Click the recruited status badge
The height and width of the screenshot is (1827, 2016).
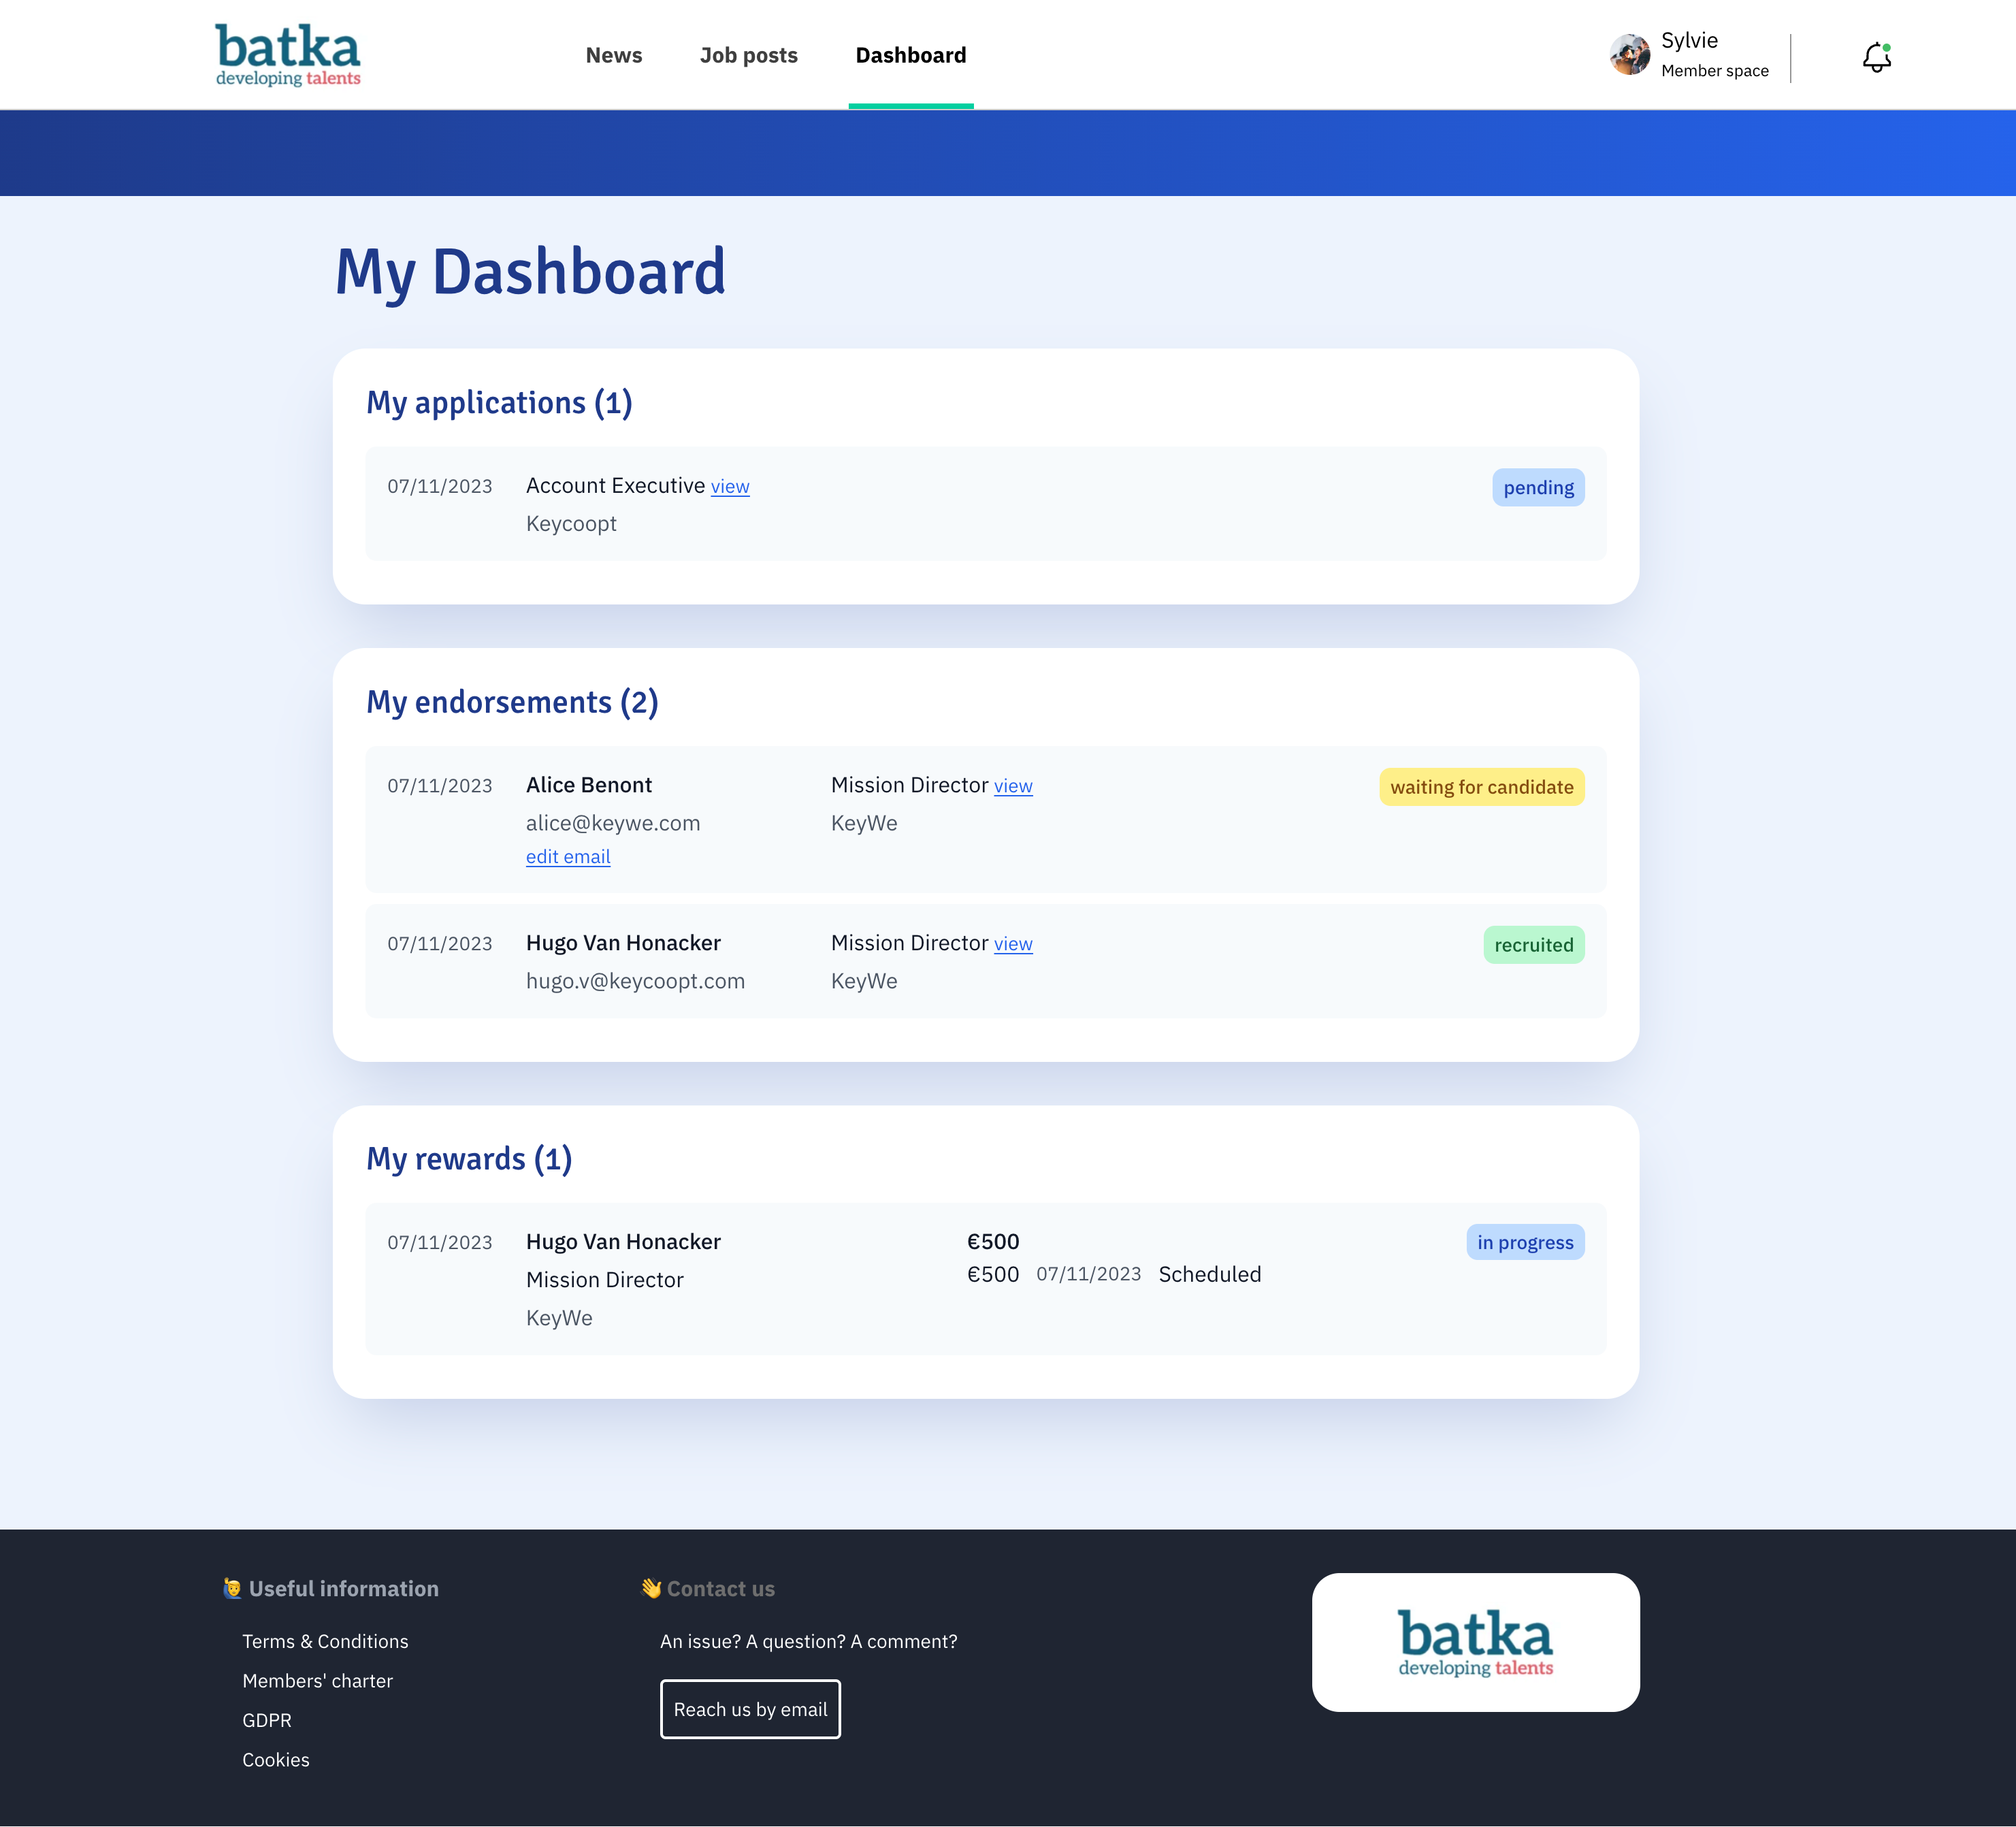(1532, 945)
